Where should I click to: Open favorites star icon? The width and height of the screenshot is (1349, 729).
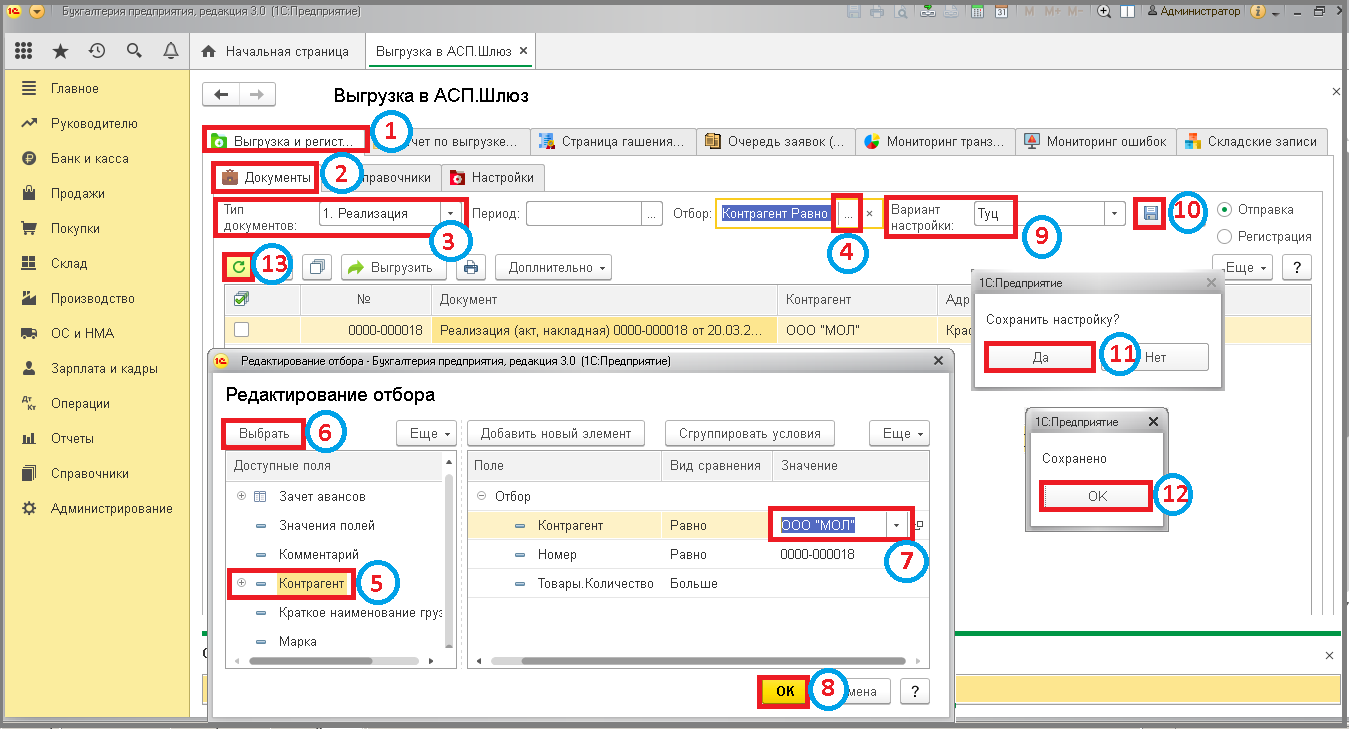60,51
